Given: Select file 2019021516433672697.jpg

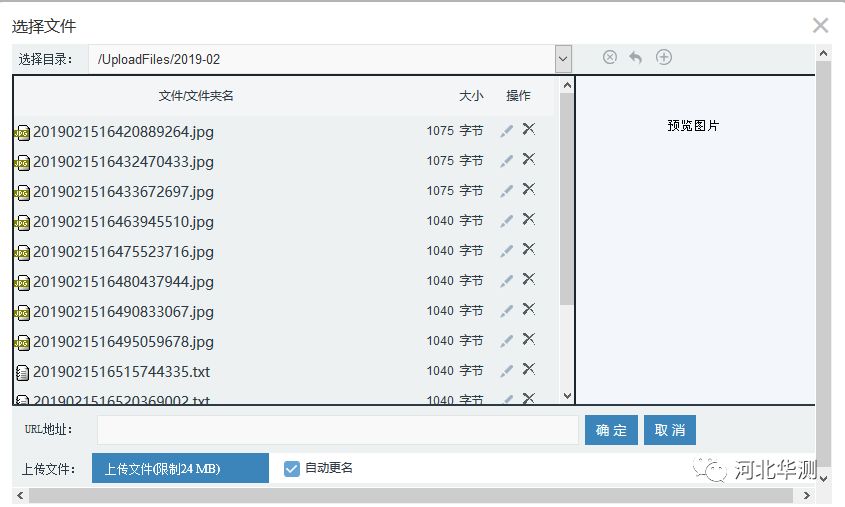Looking at the screenshot, I should 123,192.
